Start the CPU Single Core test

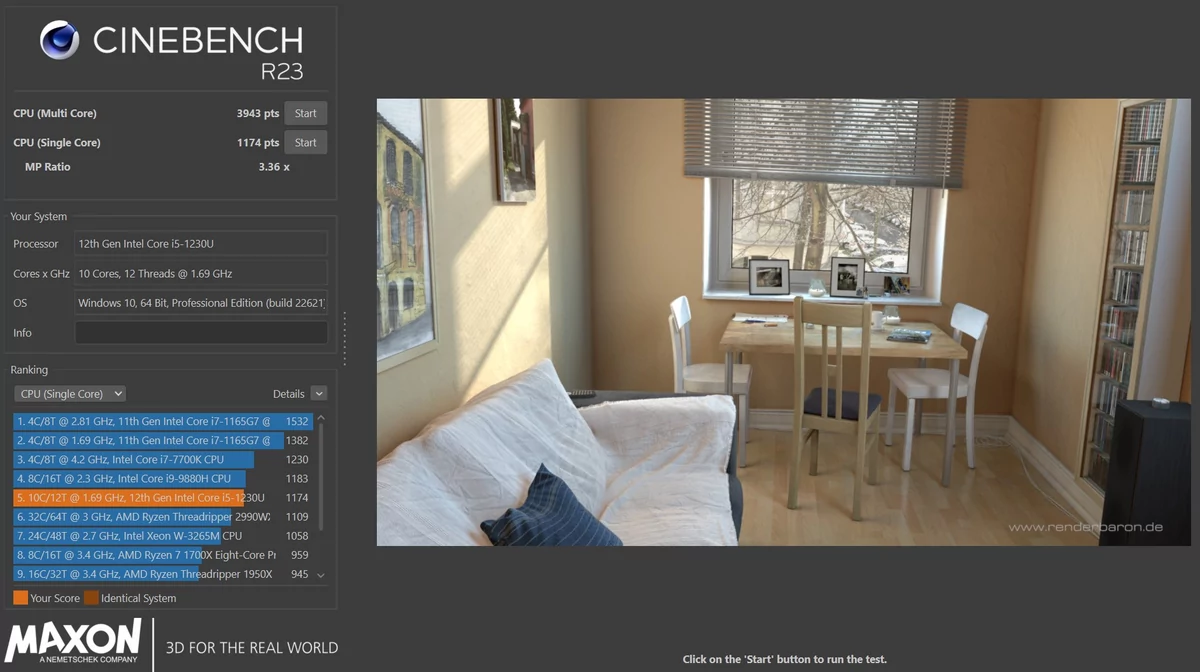tap(306, 142)
